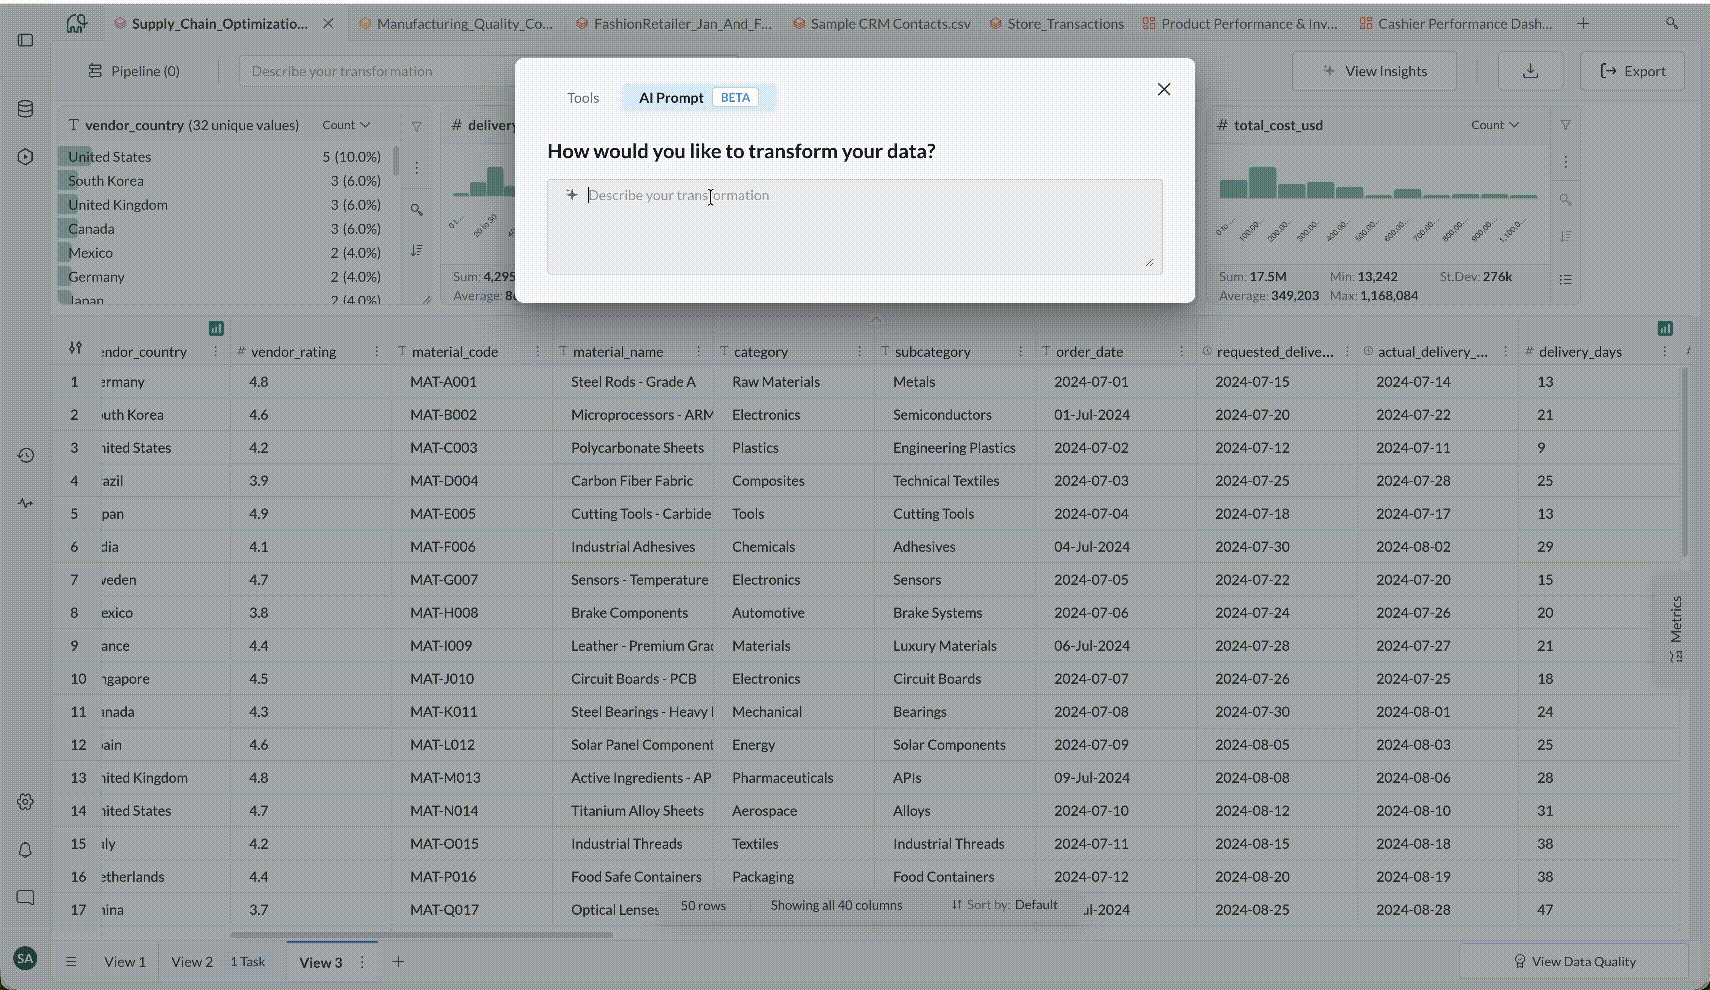1710x990 pixels.
Task: Open settings gear in left sidebar
Action: [26, 802]
